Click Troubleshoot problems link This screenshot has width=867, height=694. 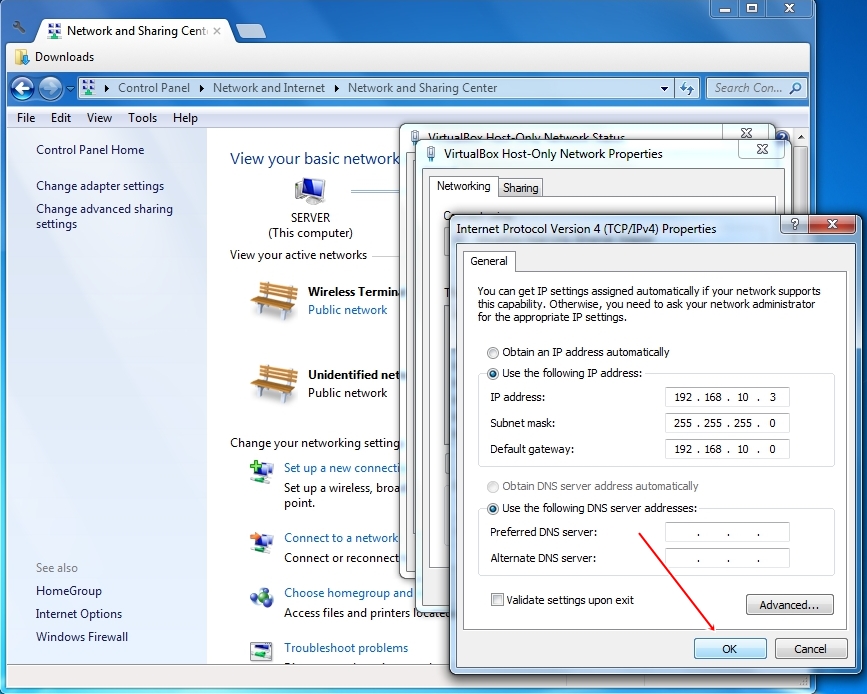pyautogui.click(x=346, y=648)
